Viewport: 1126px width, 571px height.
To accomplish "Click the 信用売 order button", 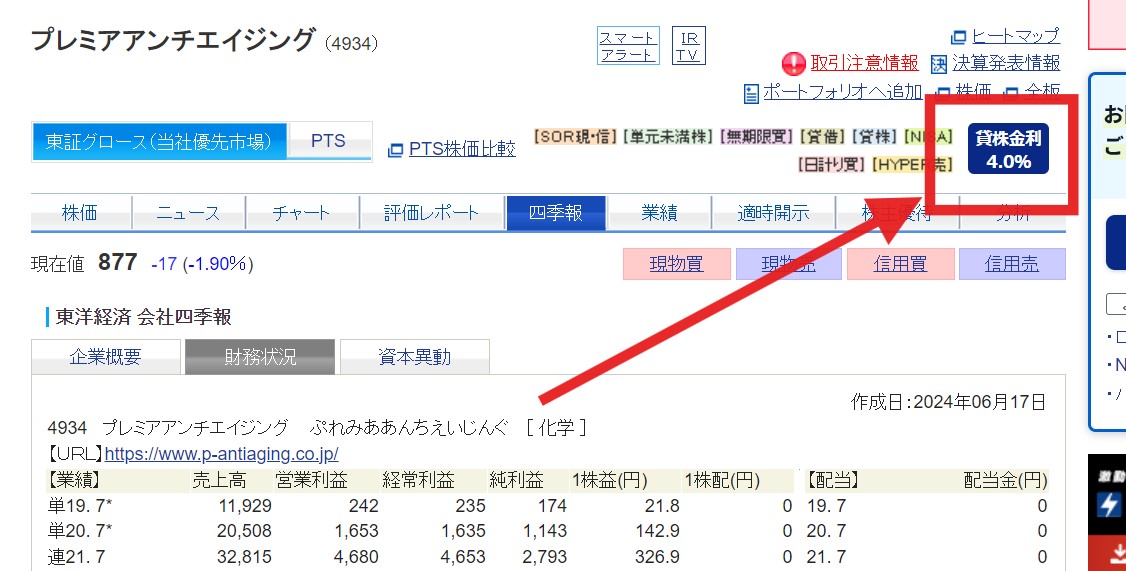I will click(x=1012, y=264).
